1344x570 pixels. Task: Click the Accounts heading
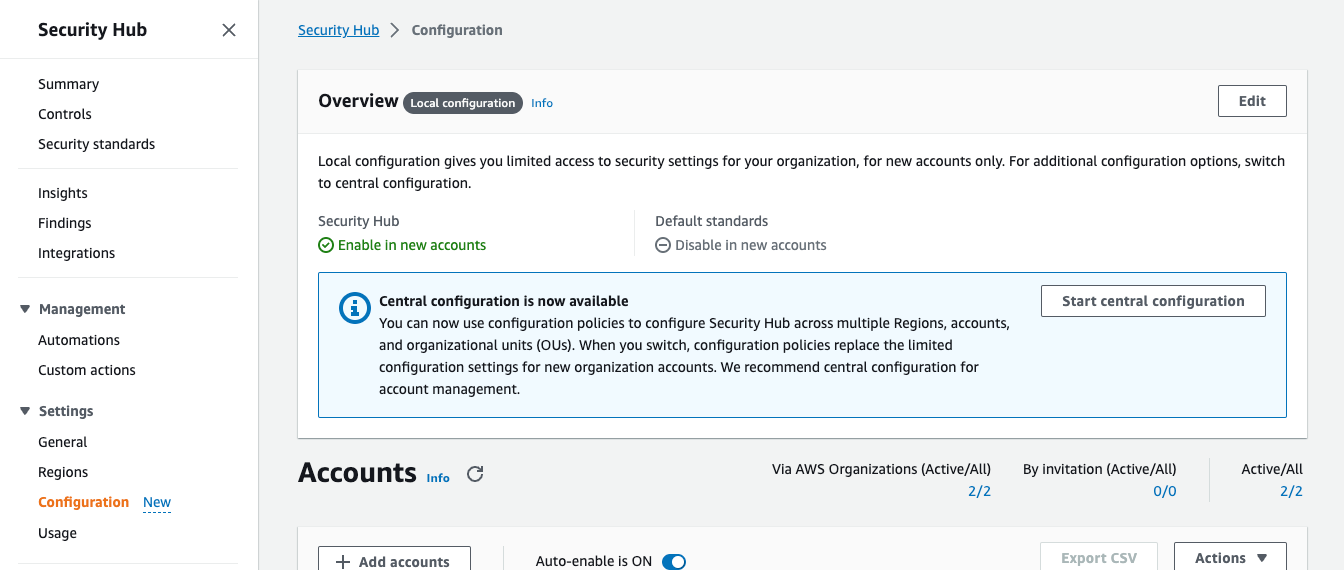357,472
